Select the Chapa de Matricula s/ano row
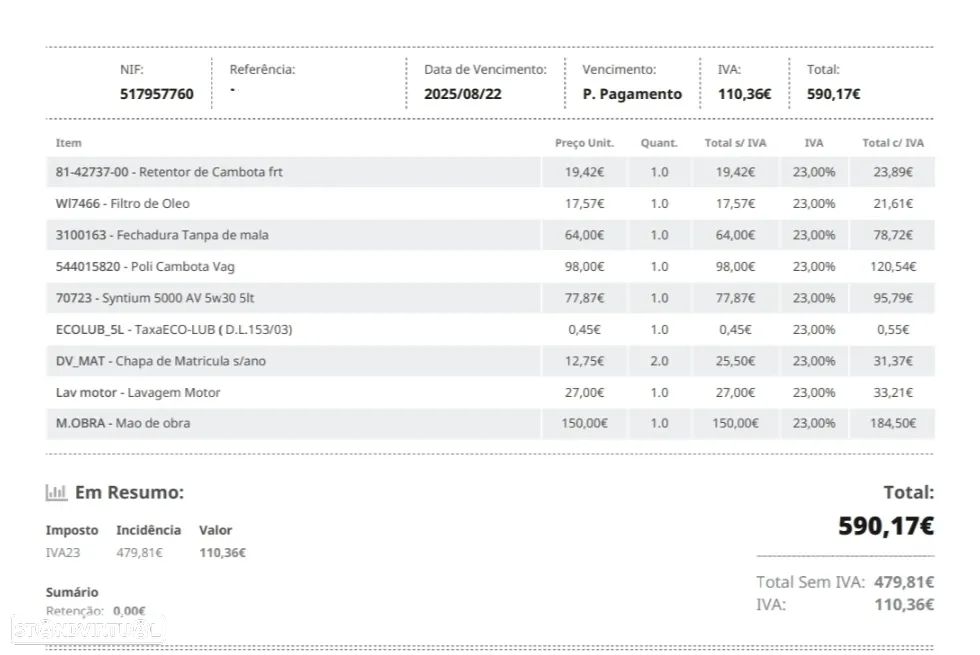This screenshot has height=655, width=980. tap(161, 361)
